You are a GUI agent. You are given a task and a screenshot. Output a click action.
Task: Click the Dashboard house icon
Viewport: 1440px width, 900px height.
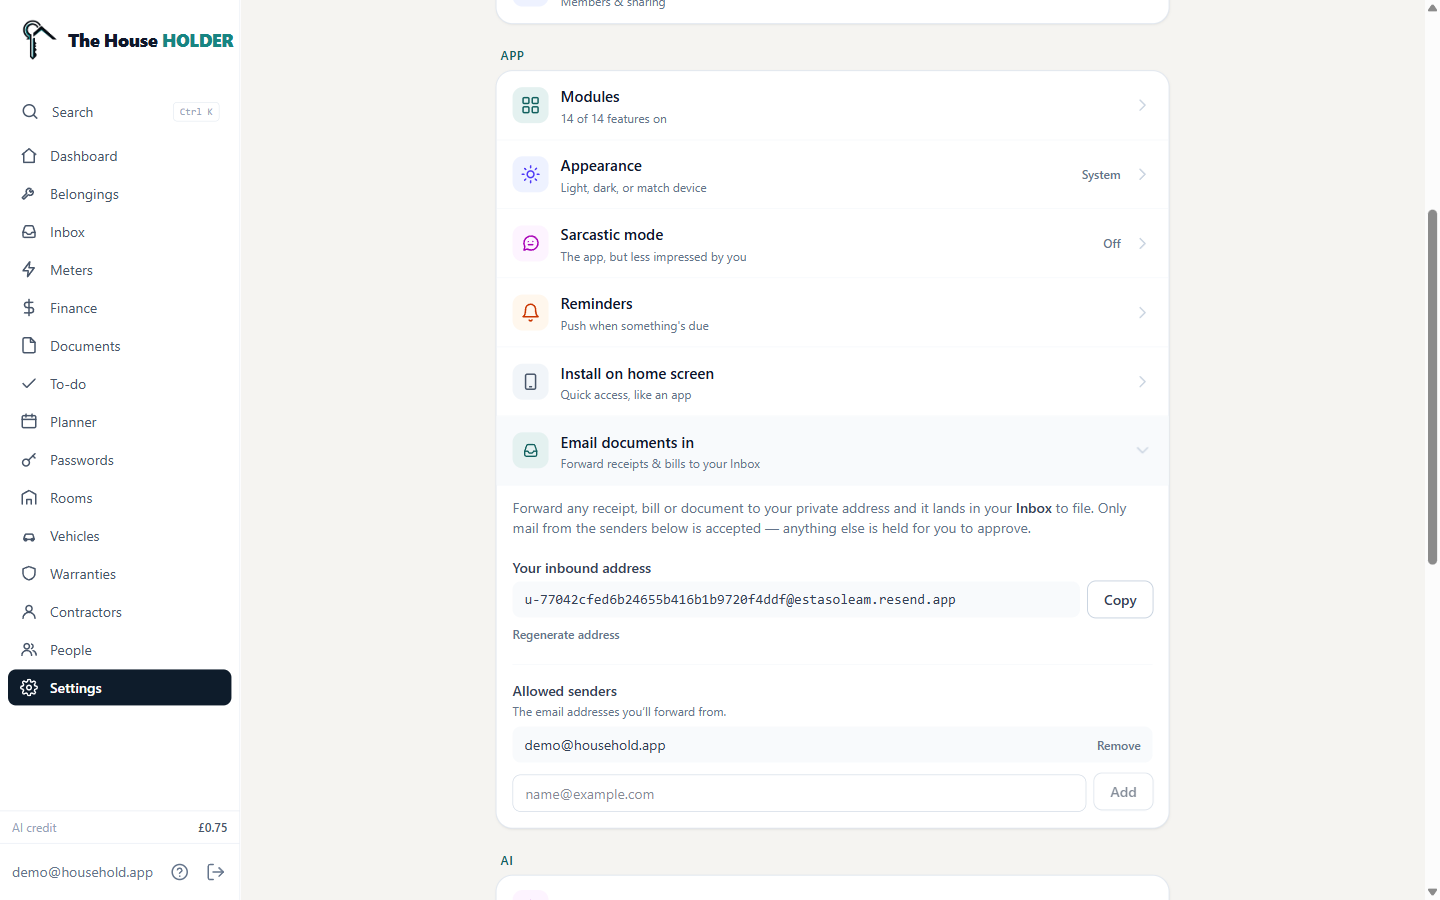pos(29,156)
